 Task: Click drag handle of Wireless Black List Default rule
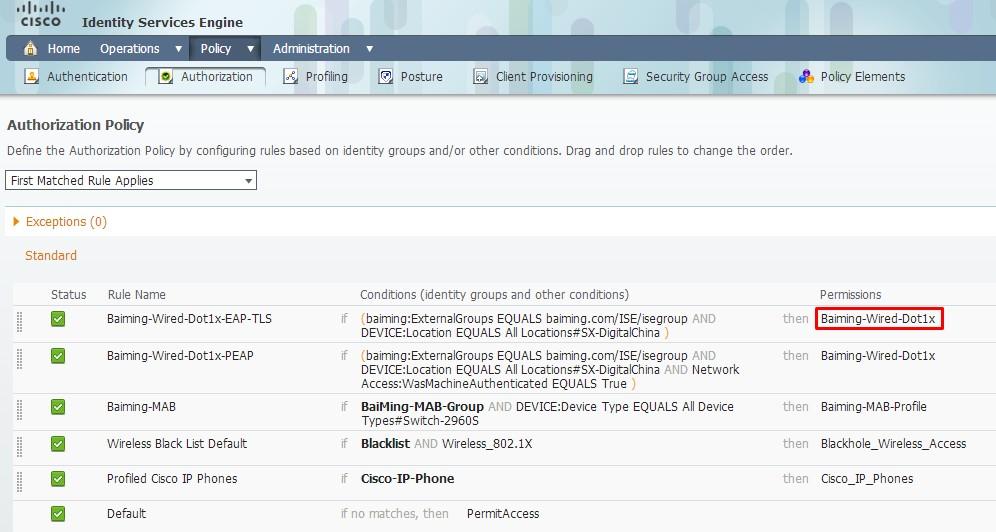[x=19, y=447]
